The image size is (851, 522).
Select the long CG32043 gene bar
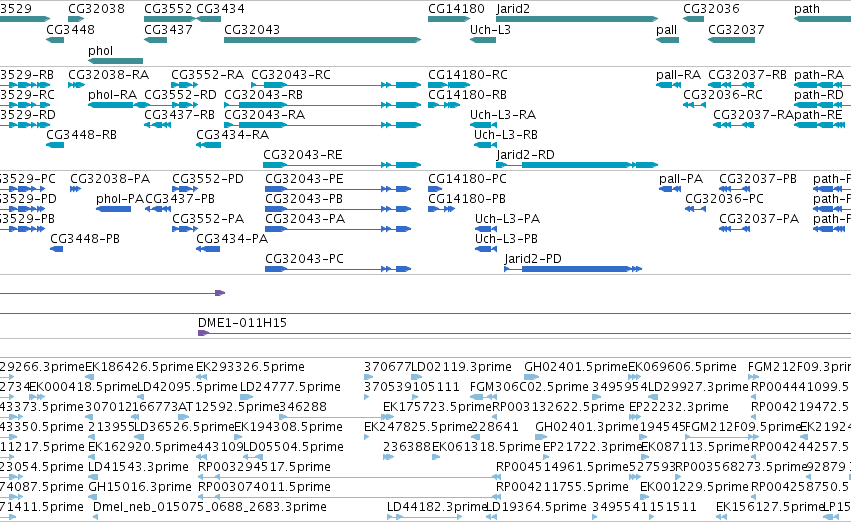322,40
